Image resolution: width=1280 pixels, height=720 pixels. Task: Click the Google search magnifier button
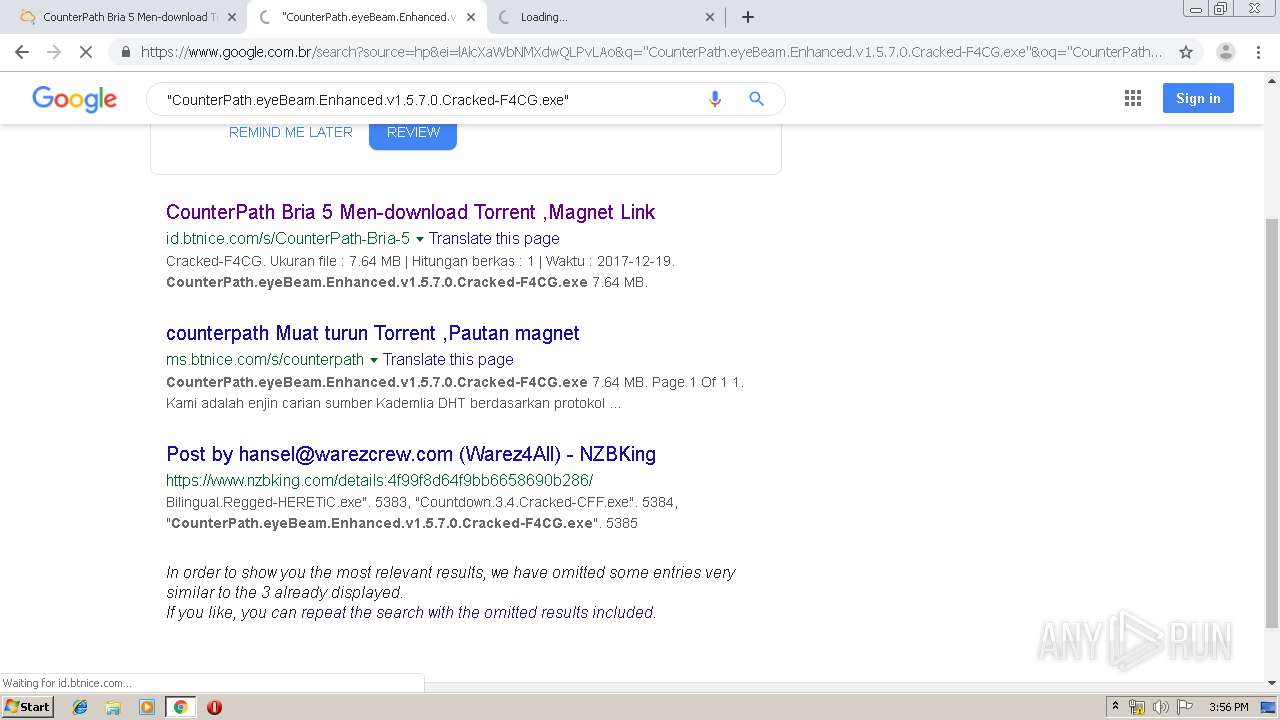click(x=757, y=99)
